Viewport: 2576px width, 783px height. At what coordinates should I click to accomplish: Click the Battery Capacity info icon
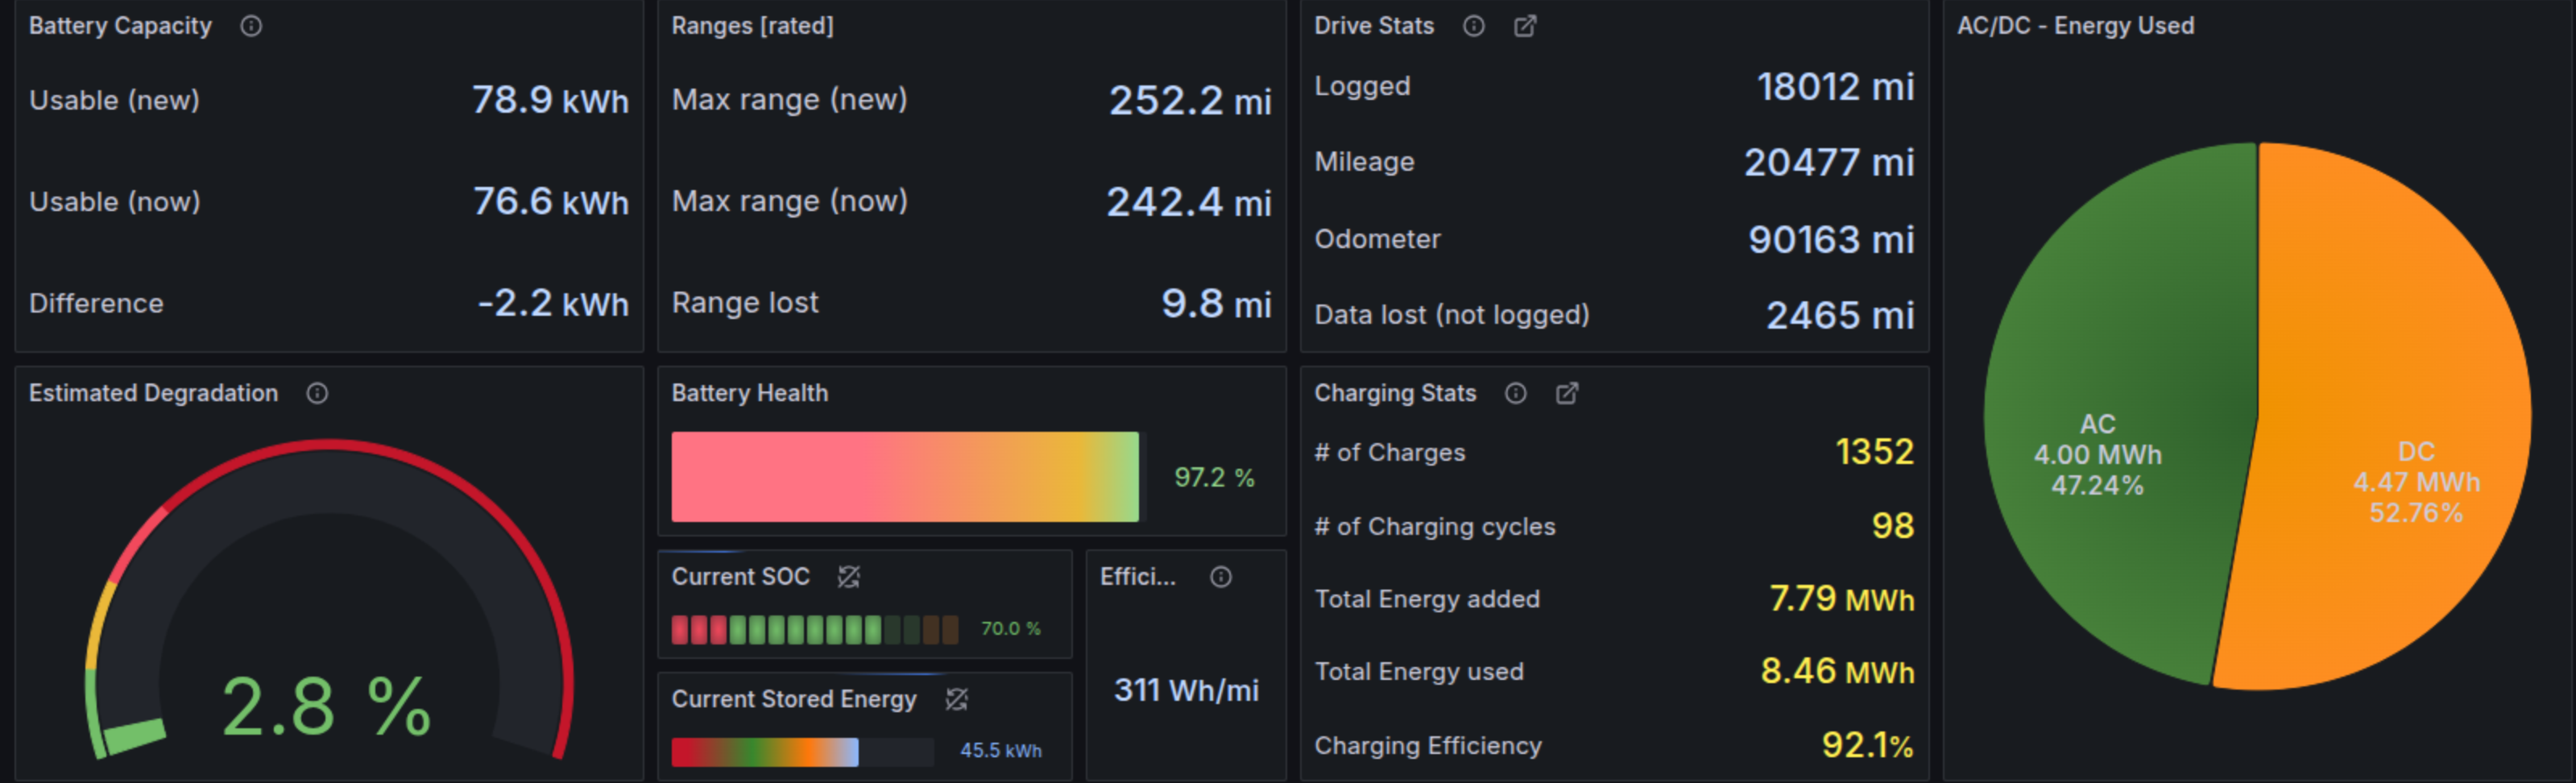tap(251, 26)
